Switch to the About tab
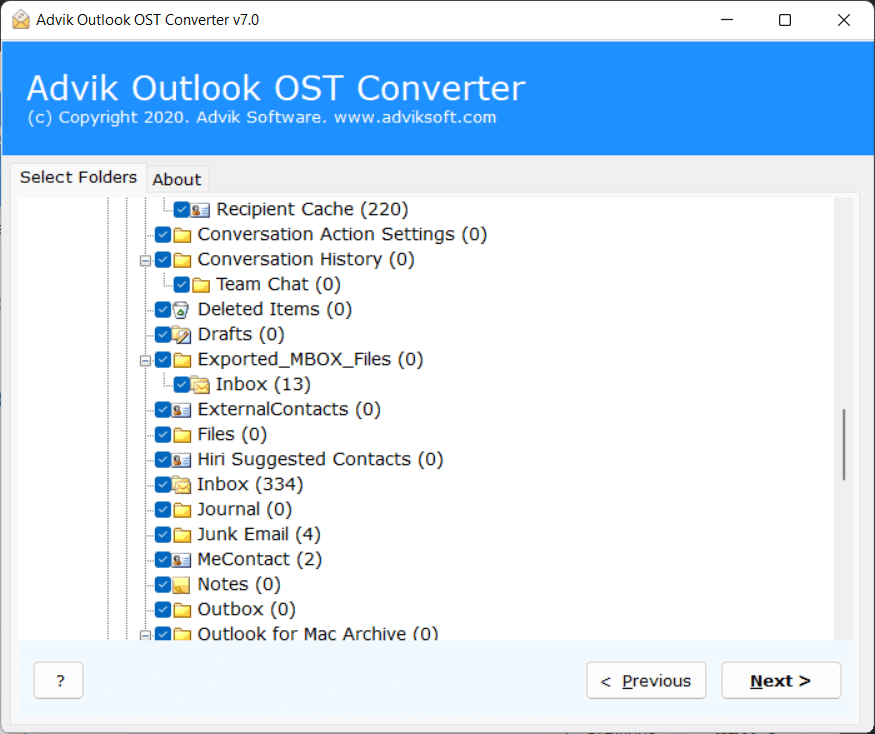Screen dimensions: 875x734 coord(177,180)
